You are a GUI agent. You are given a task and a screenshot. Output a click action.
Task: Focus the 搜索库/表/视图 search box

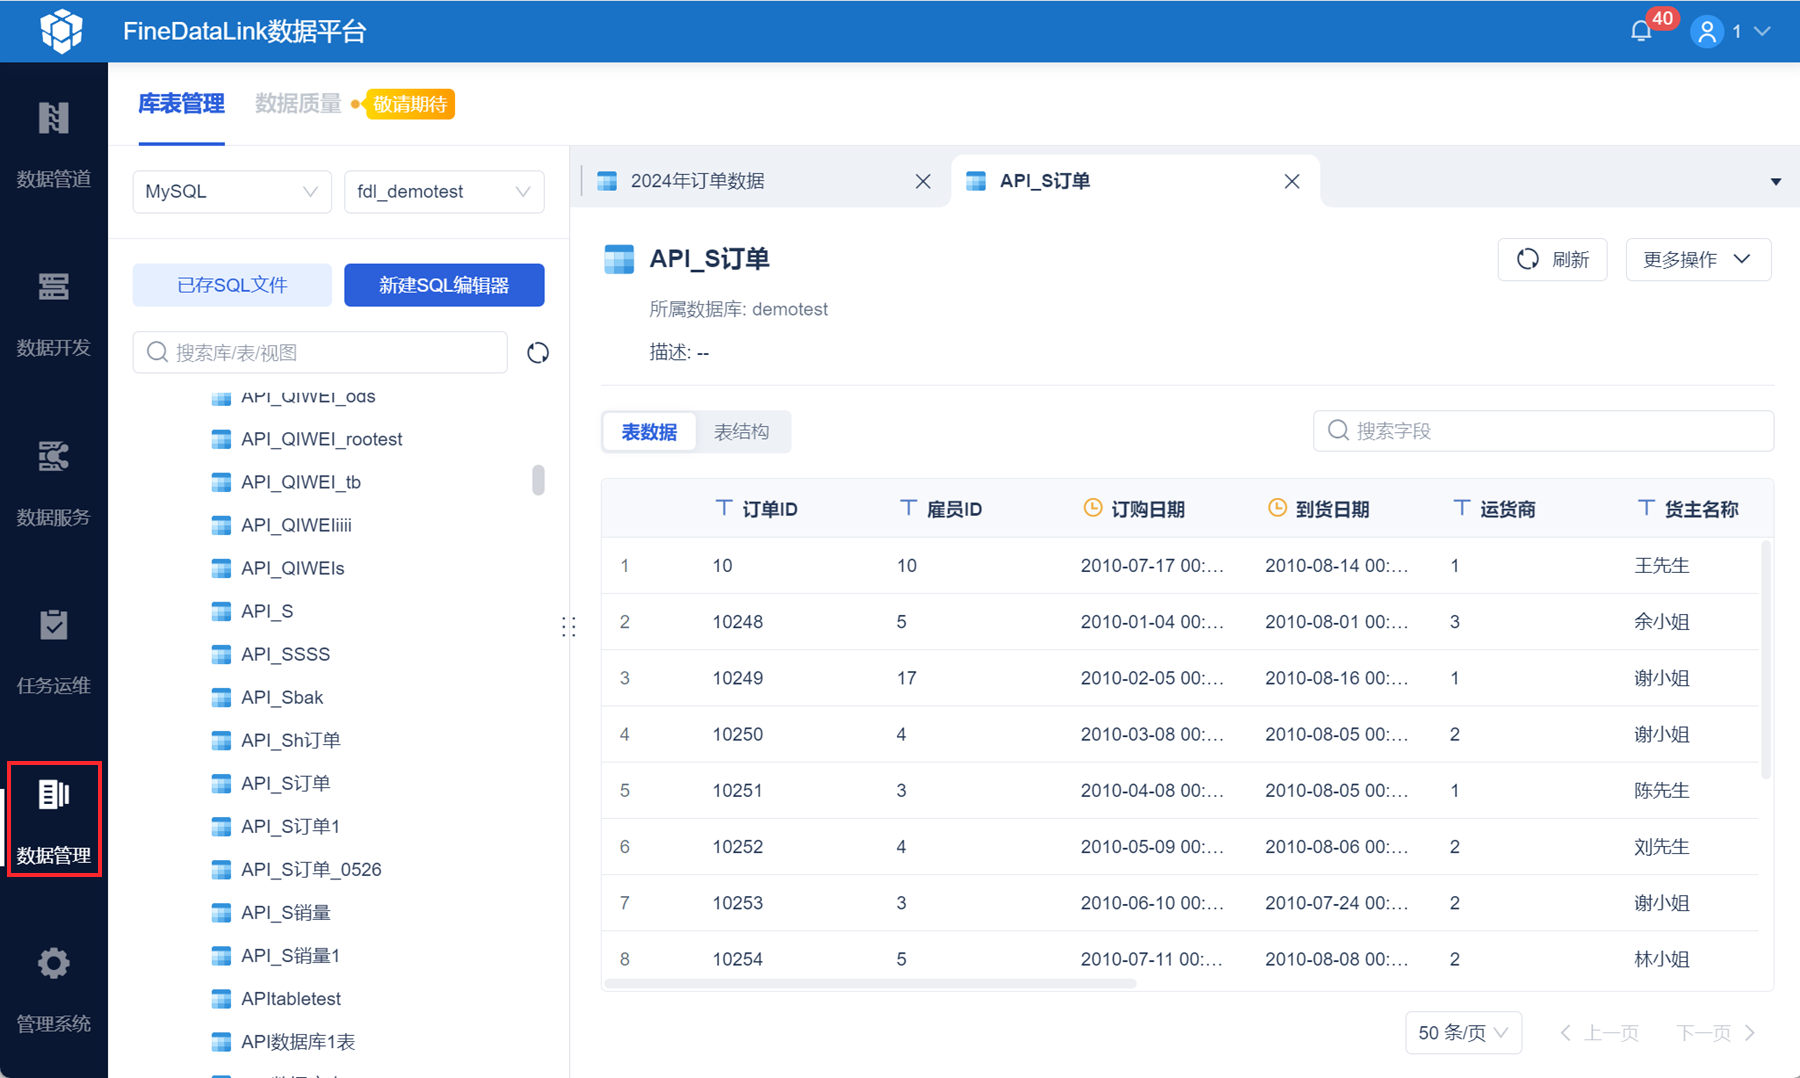click(x=320, y=353)
